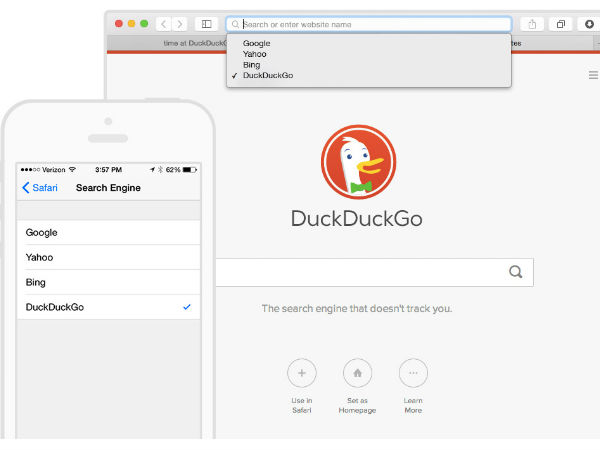Click the Use in Safari plus icon
The width and height of the screenshot is (600, 450).
point(302,373)
